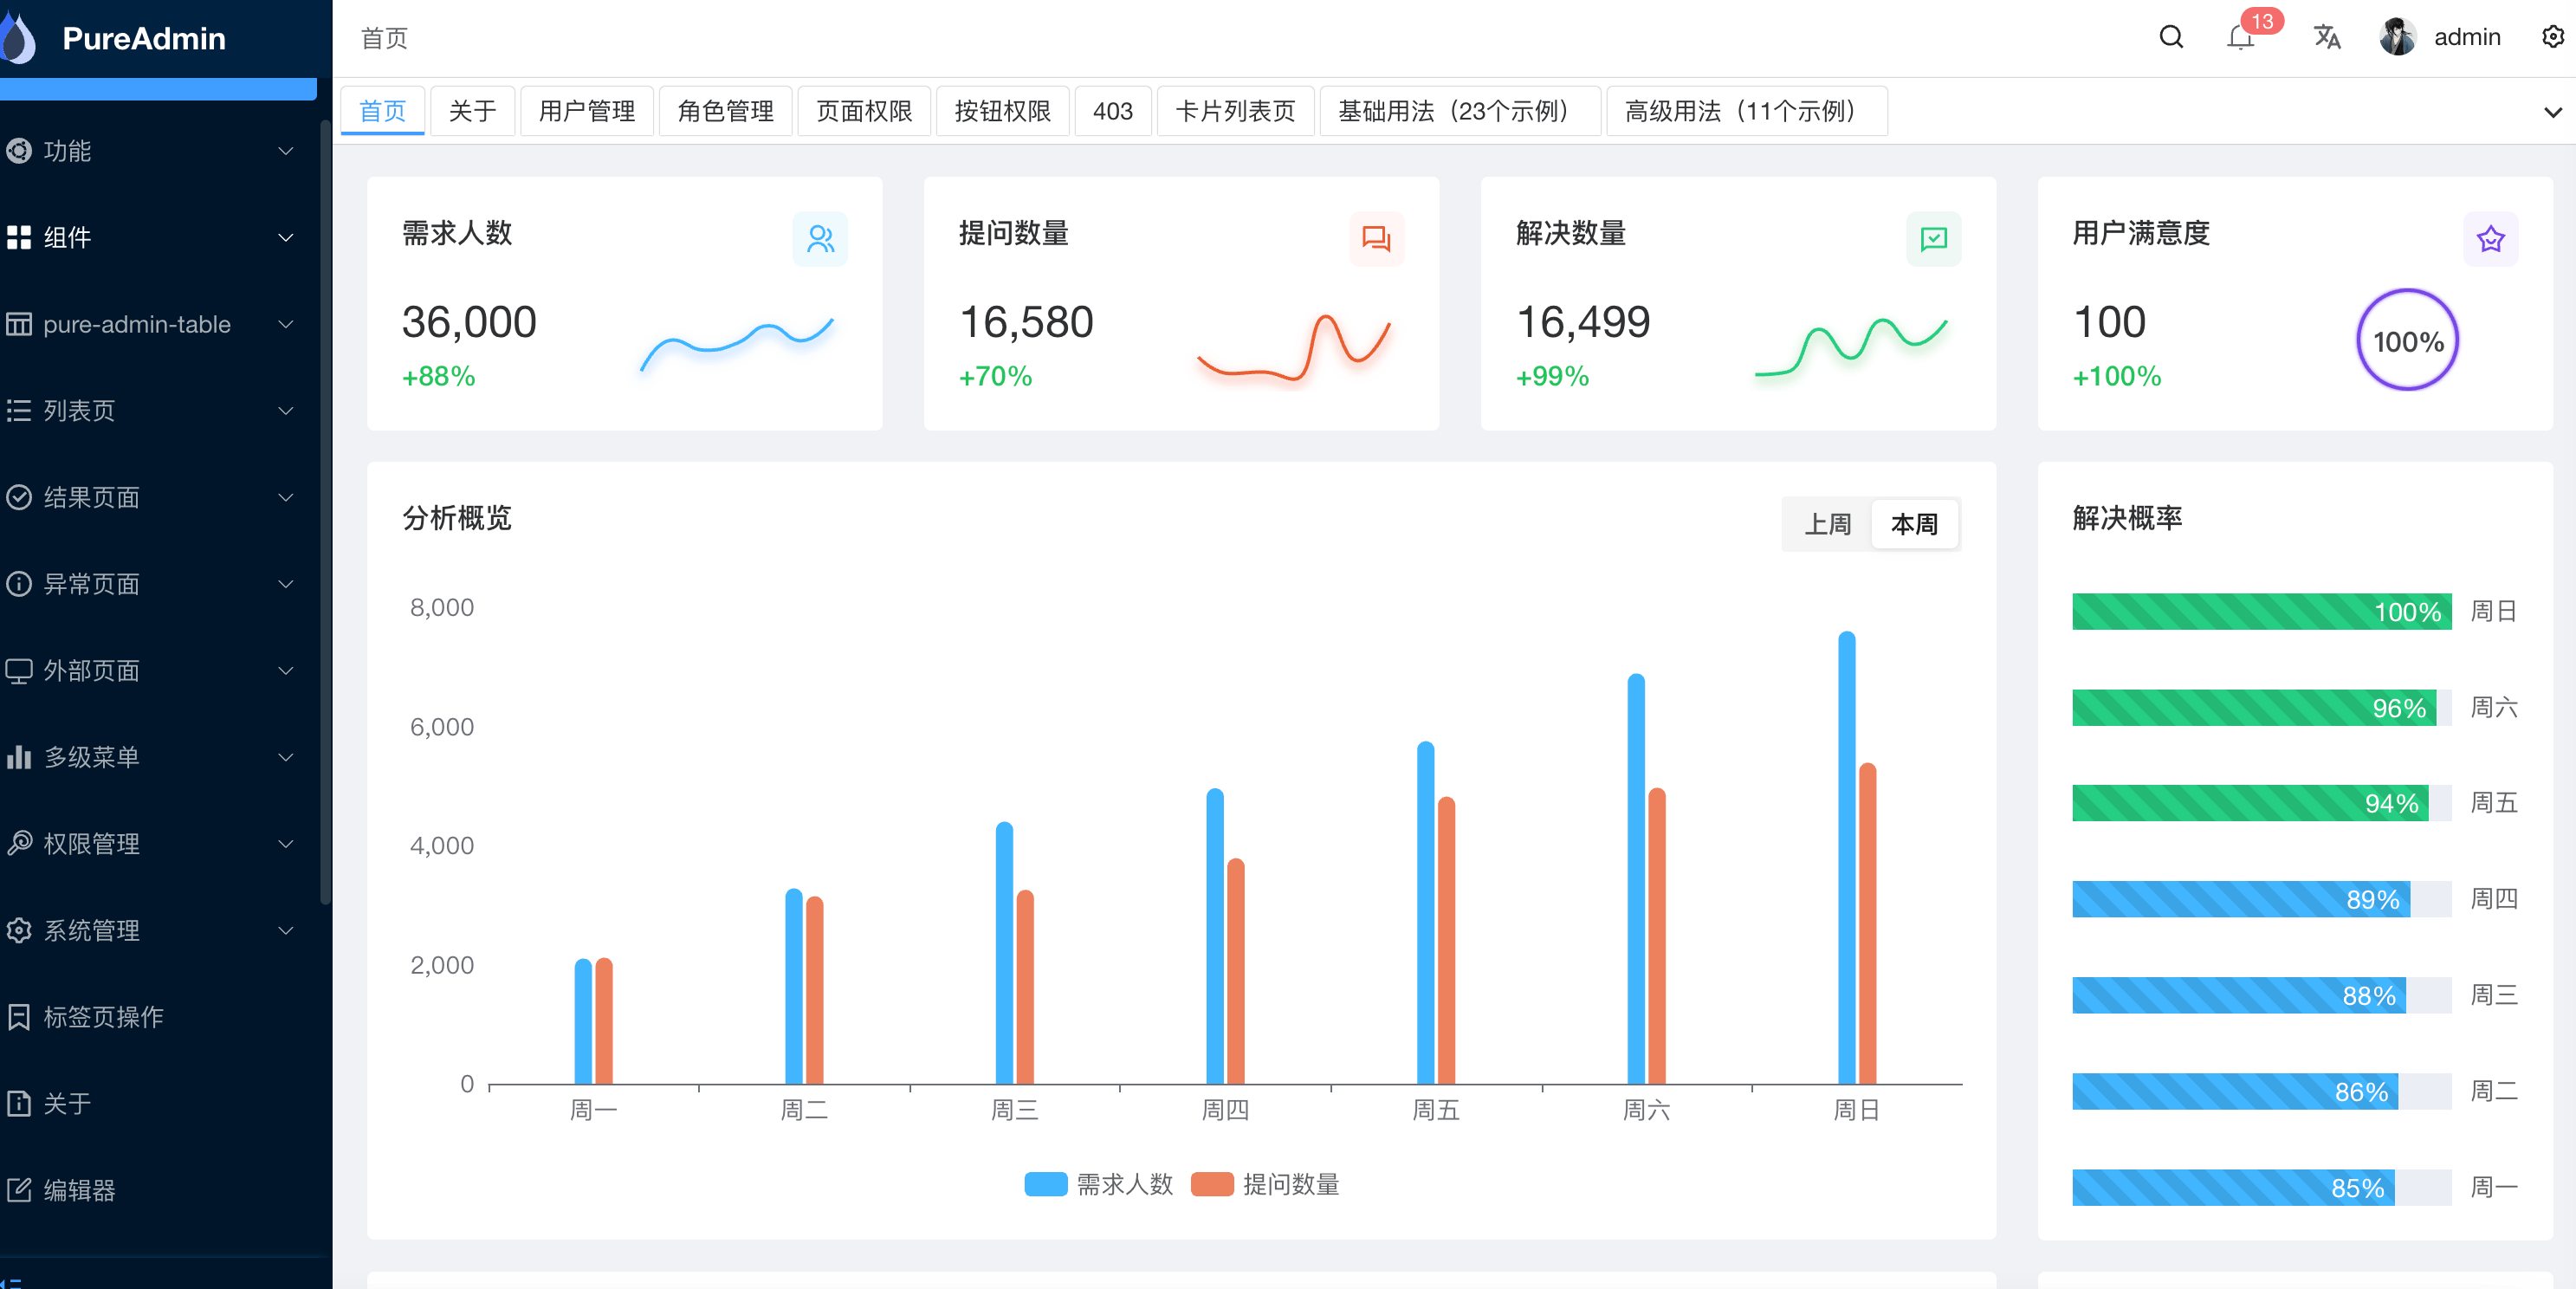Click the PureAdmin logo
The width and height of the screenshot is (2576, 1289).
click(x=142, y=39)
